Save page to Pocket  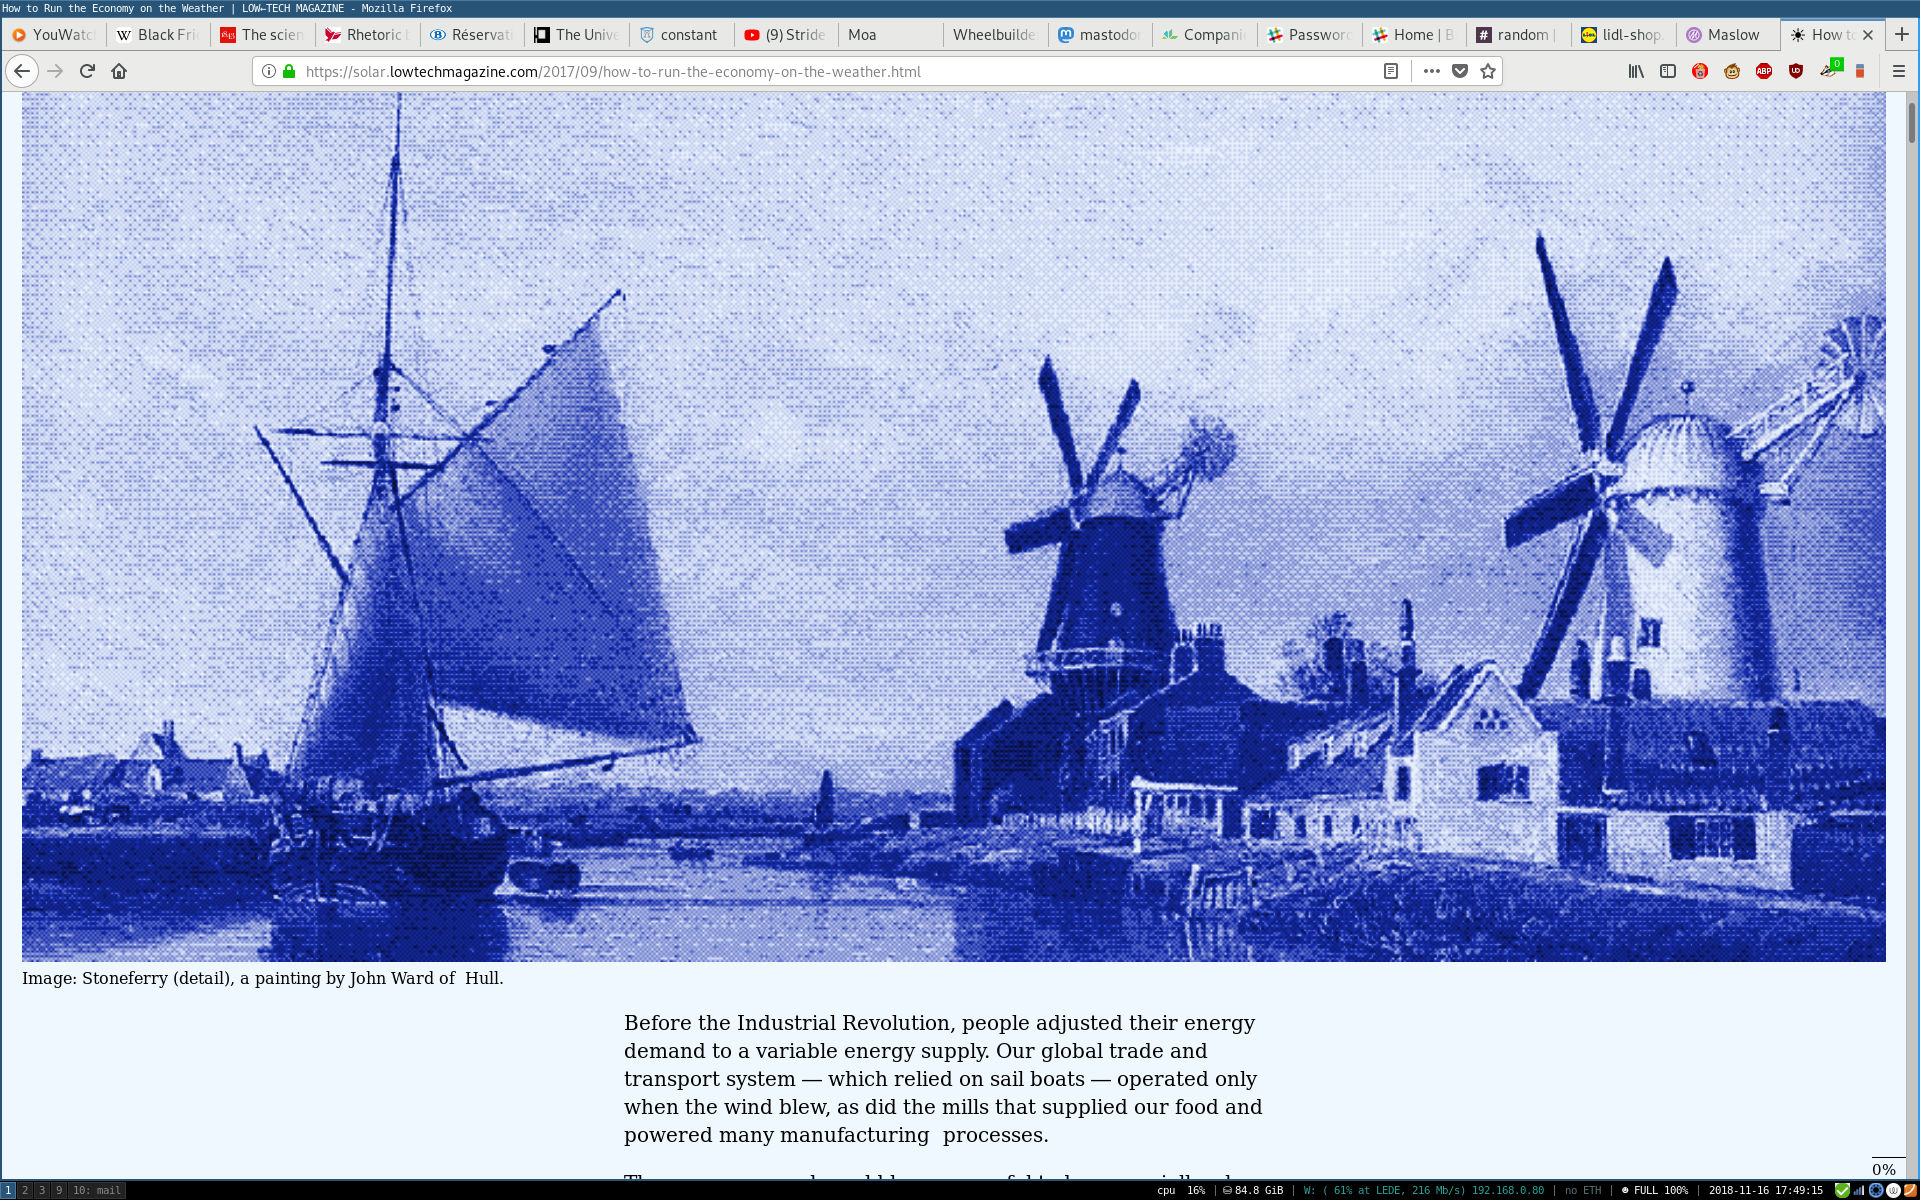click(x=1460, y=71)
